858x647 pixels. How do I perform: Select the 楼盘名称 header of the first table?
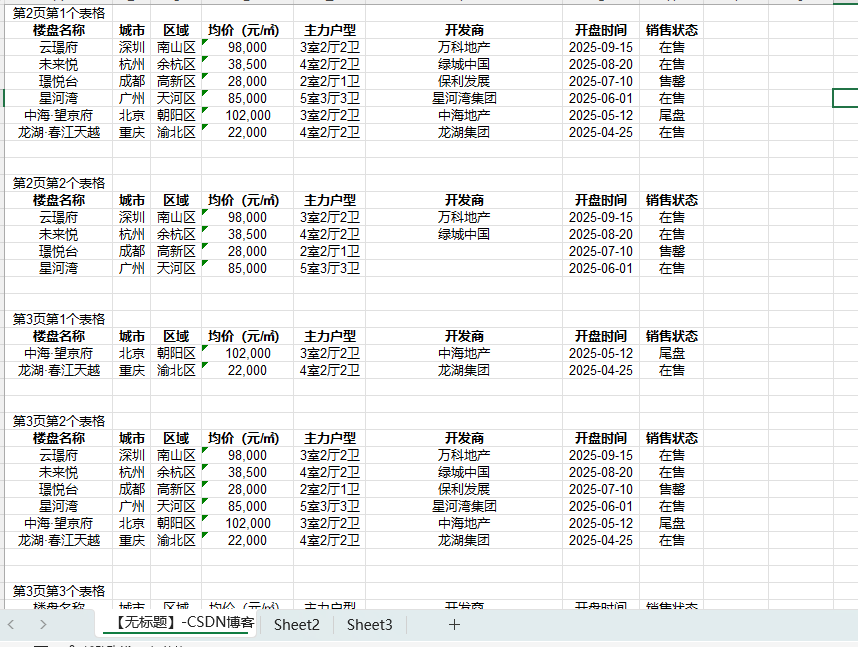coord(56,29)
